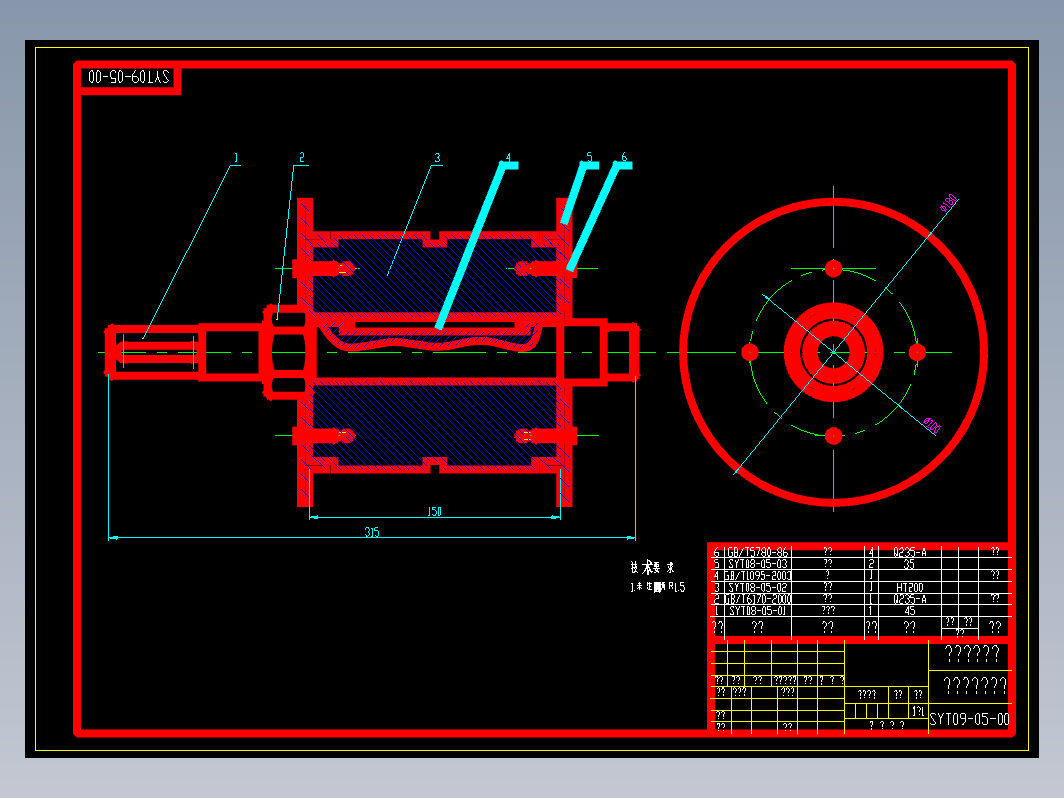Select part callout number 4

[x=508, y=158]
